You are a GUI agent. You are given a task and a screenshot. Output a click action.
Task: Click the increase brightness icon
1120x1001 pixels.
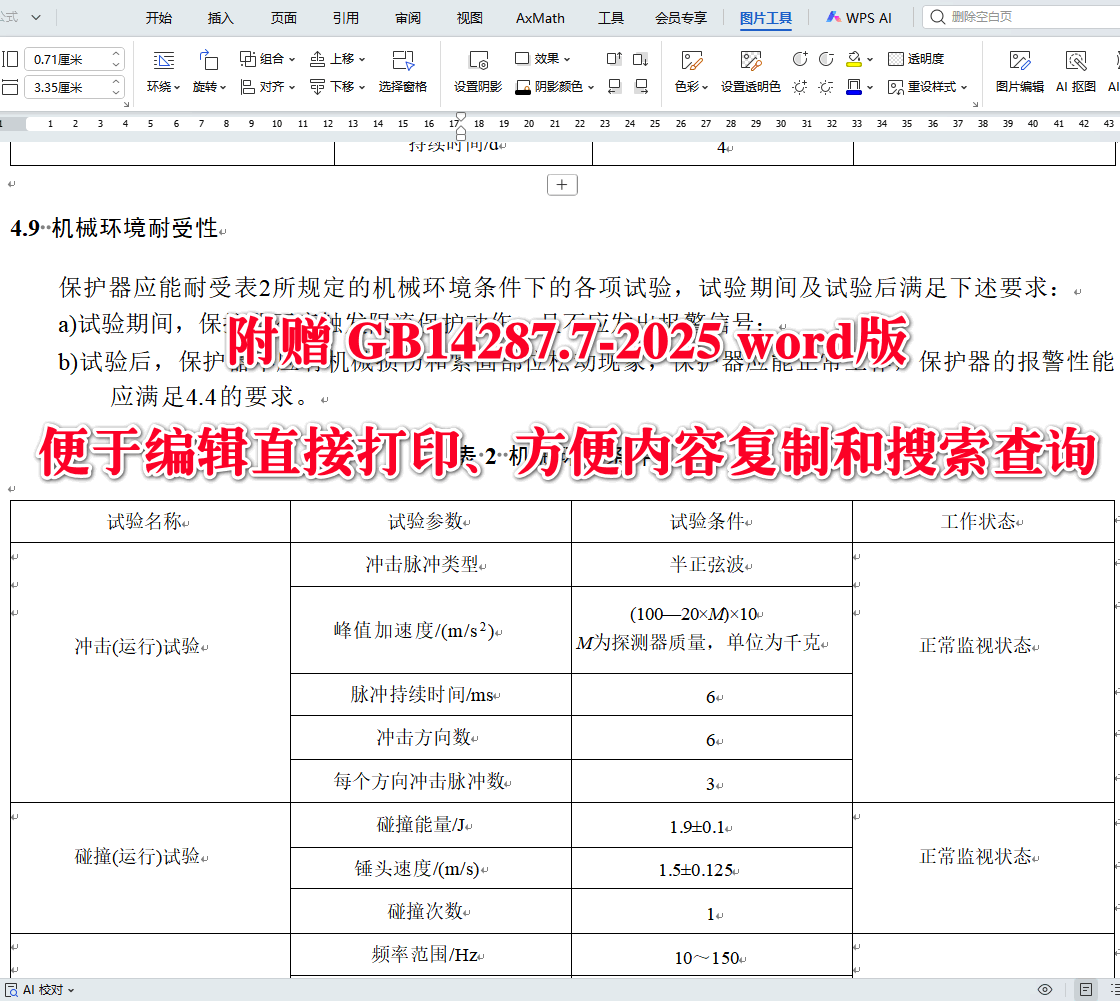(x=799, y=87)
